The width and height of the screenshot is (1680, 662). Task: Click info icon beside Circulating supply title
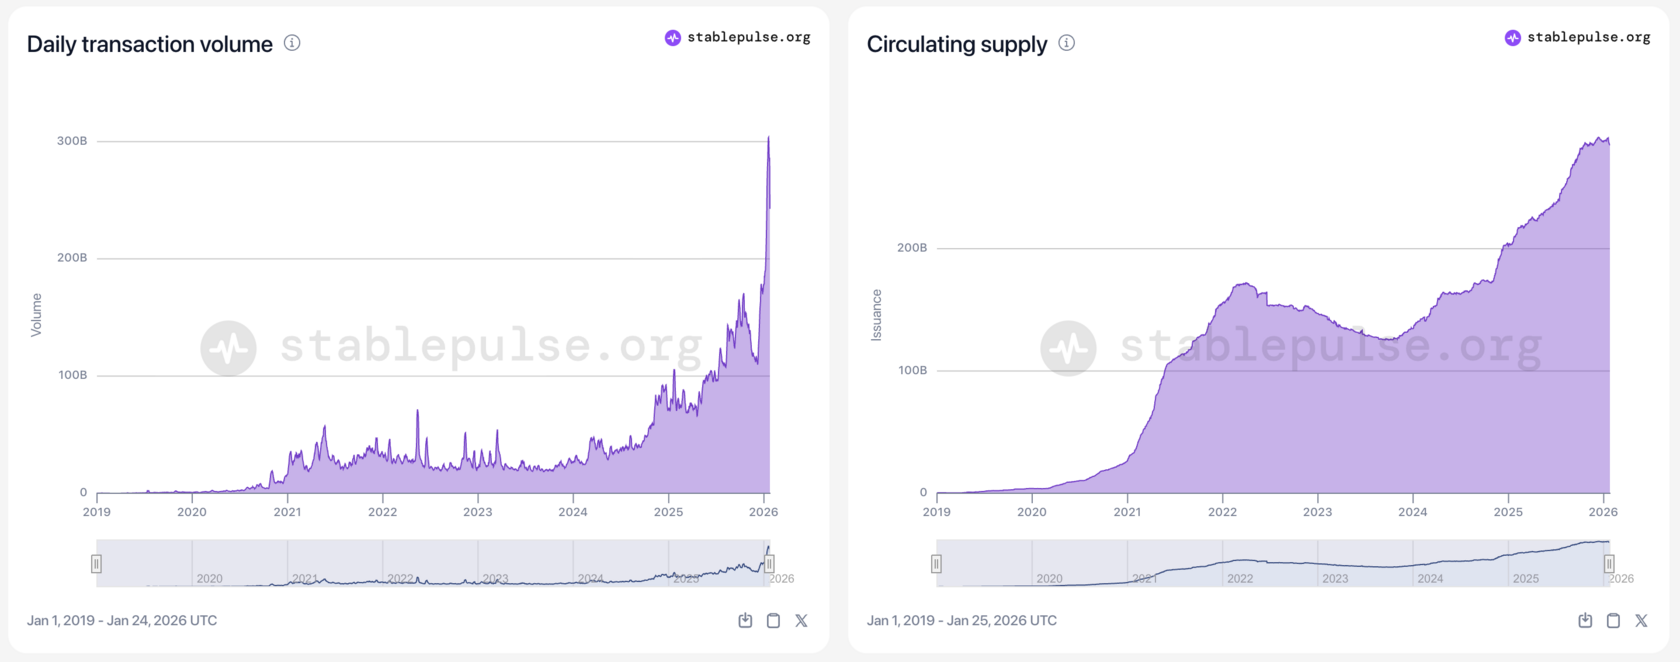1067,43
